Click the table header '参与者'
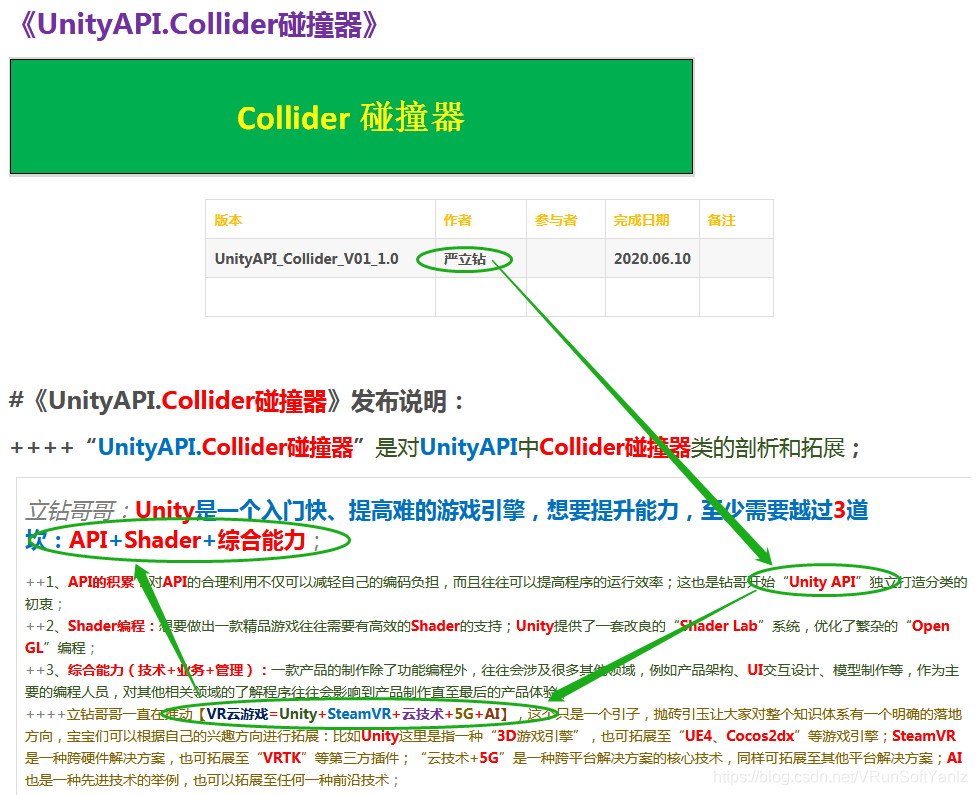 [x=556, y=220]
